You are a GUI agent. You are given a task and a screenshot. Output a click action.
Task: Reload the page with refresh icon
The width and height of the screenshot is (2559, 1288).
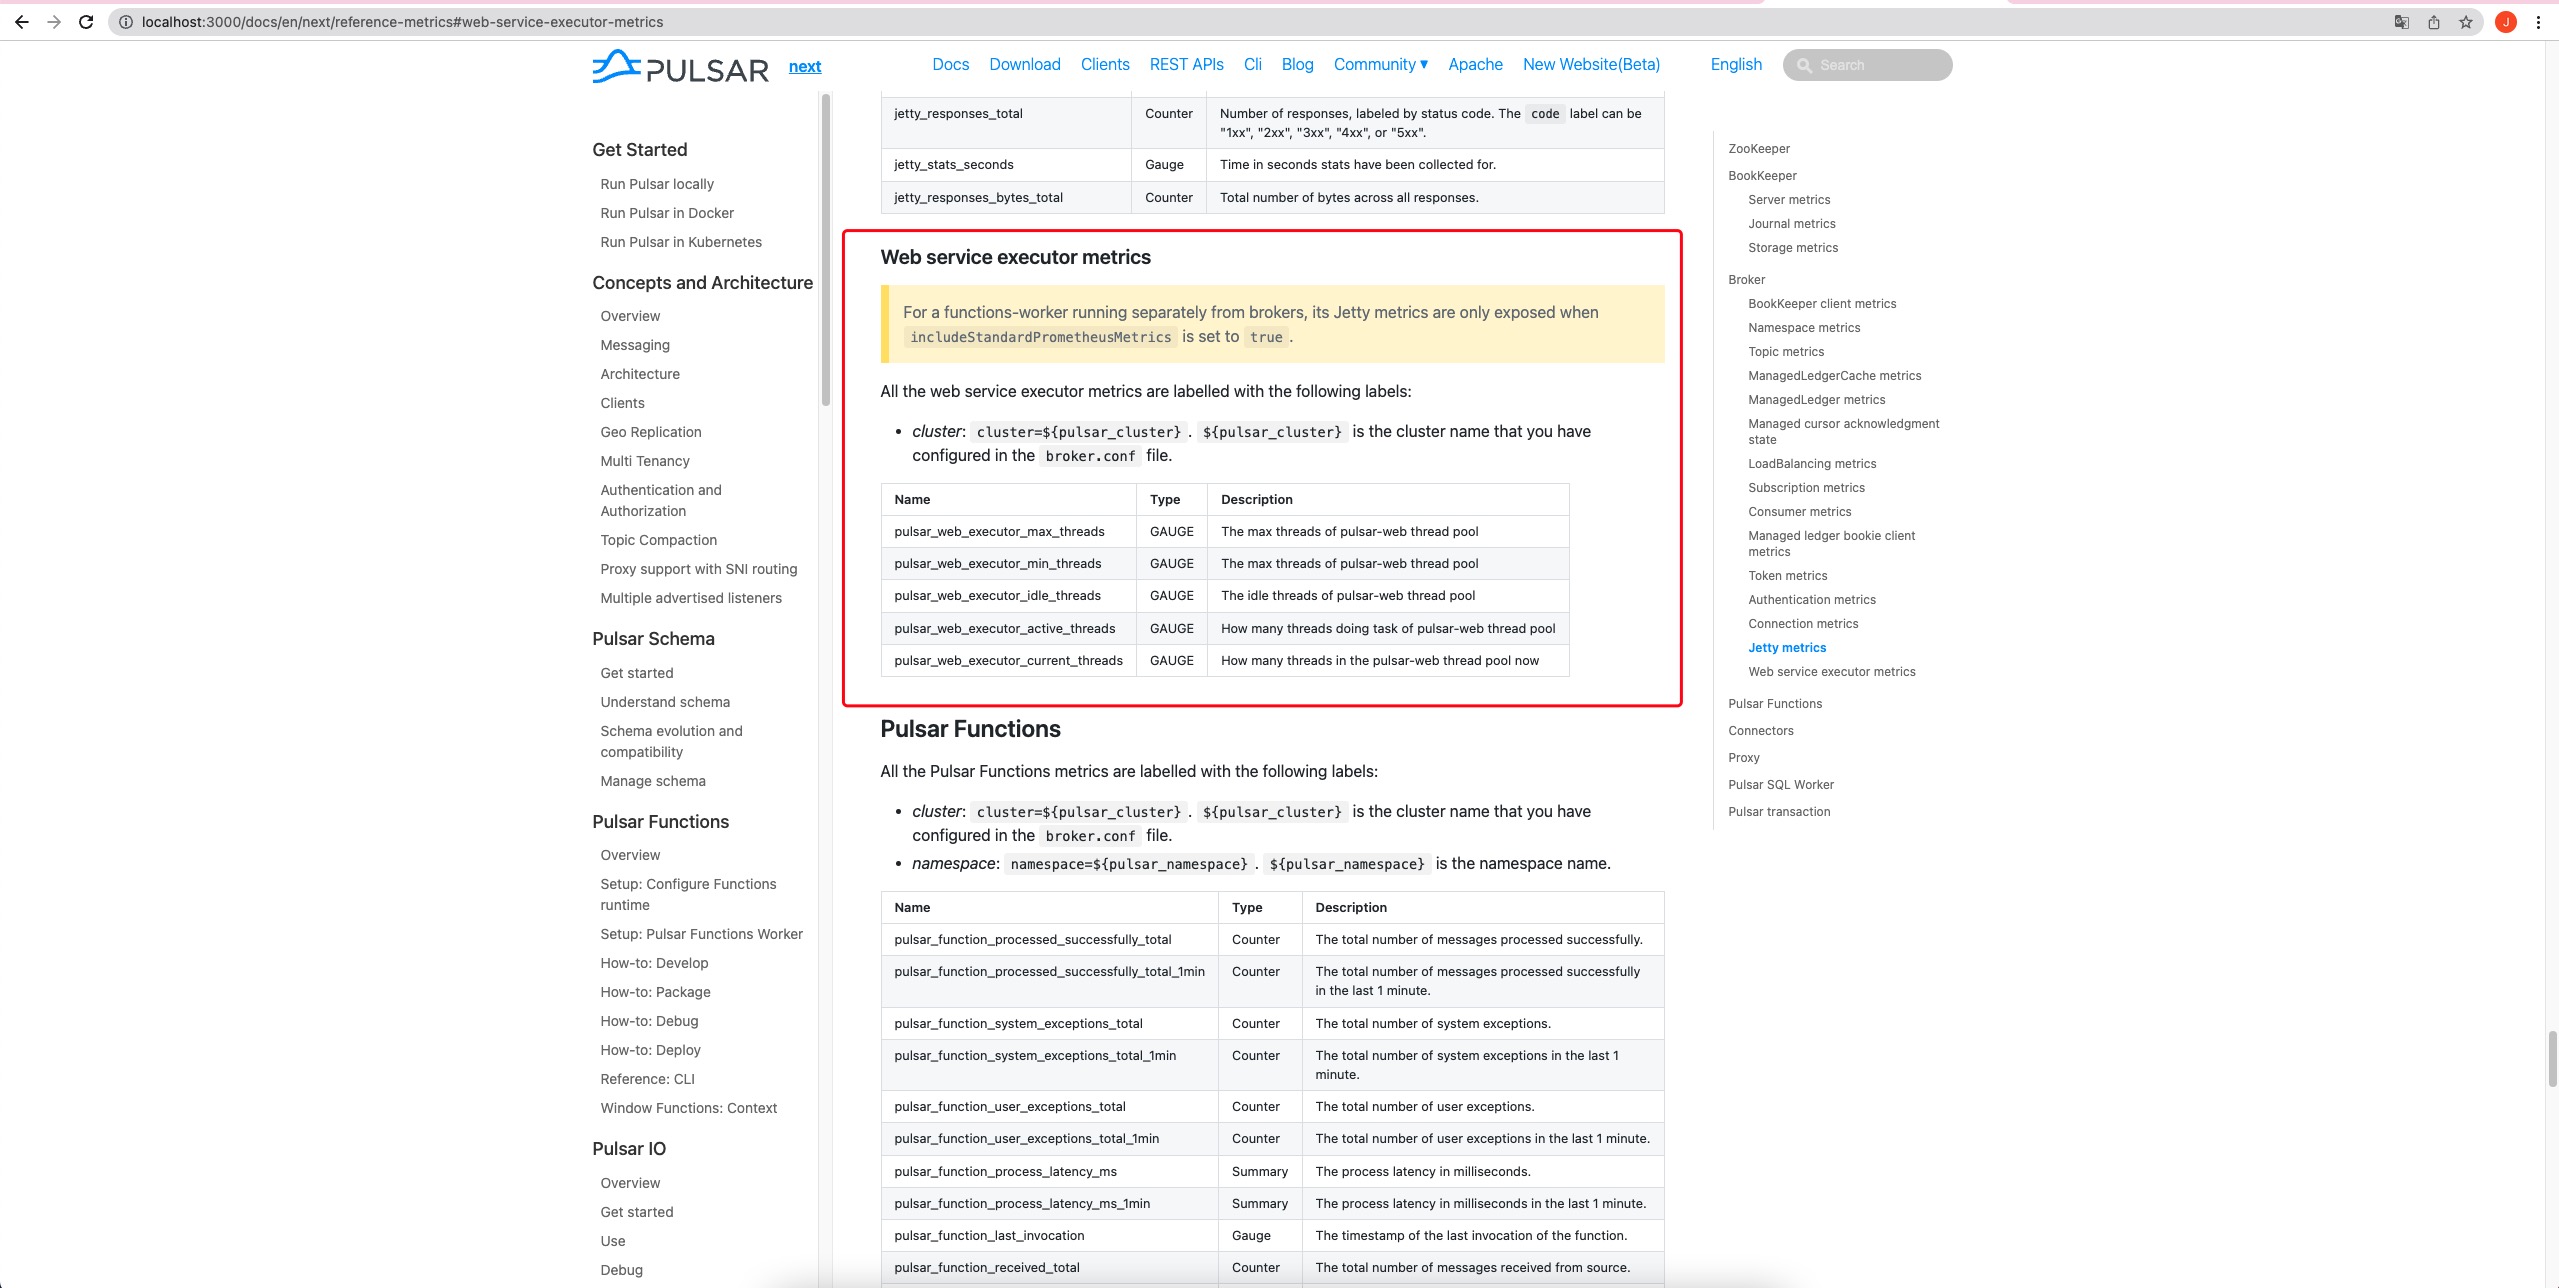tap(86, 22)
